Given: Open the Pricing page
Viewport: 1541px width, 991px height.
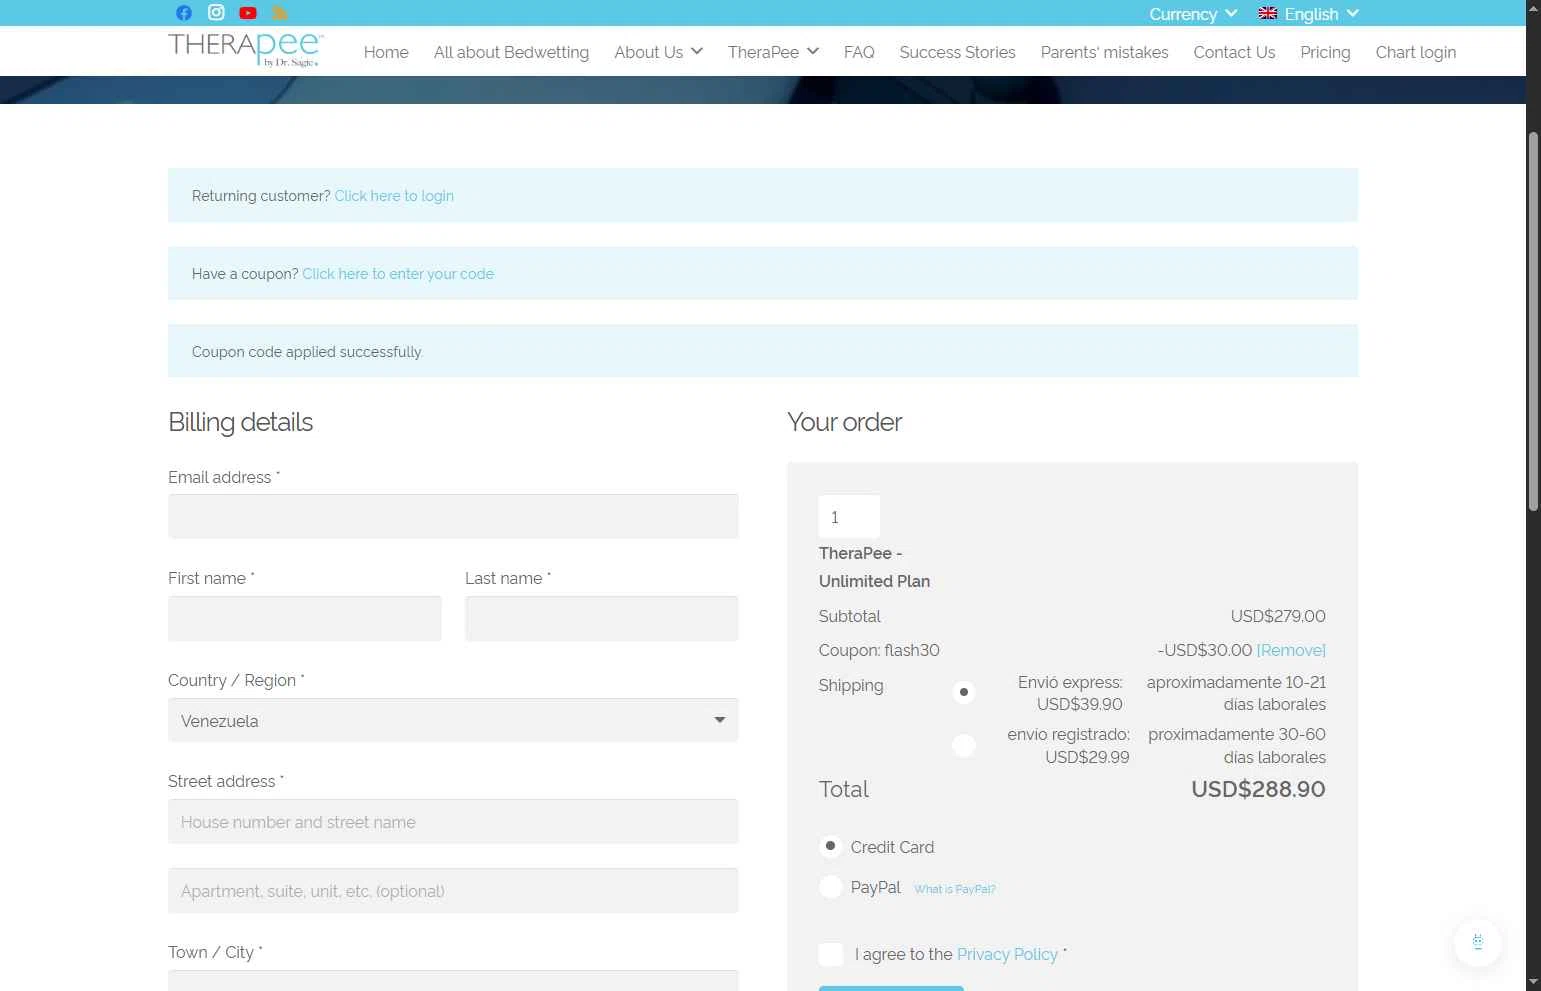Looking at the screenshot, I should pyautogui.click(x=1325, y=52).
